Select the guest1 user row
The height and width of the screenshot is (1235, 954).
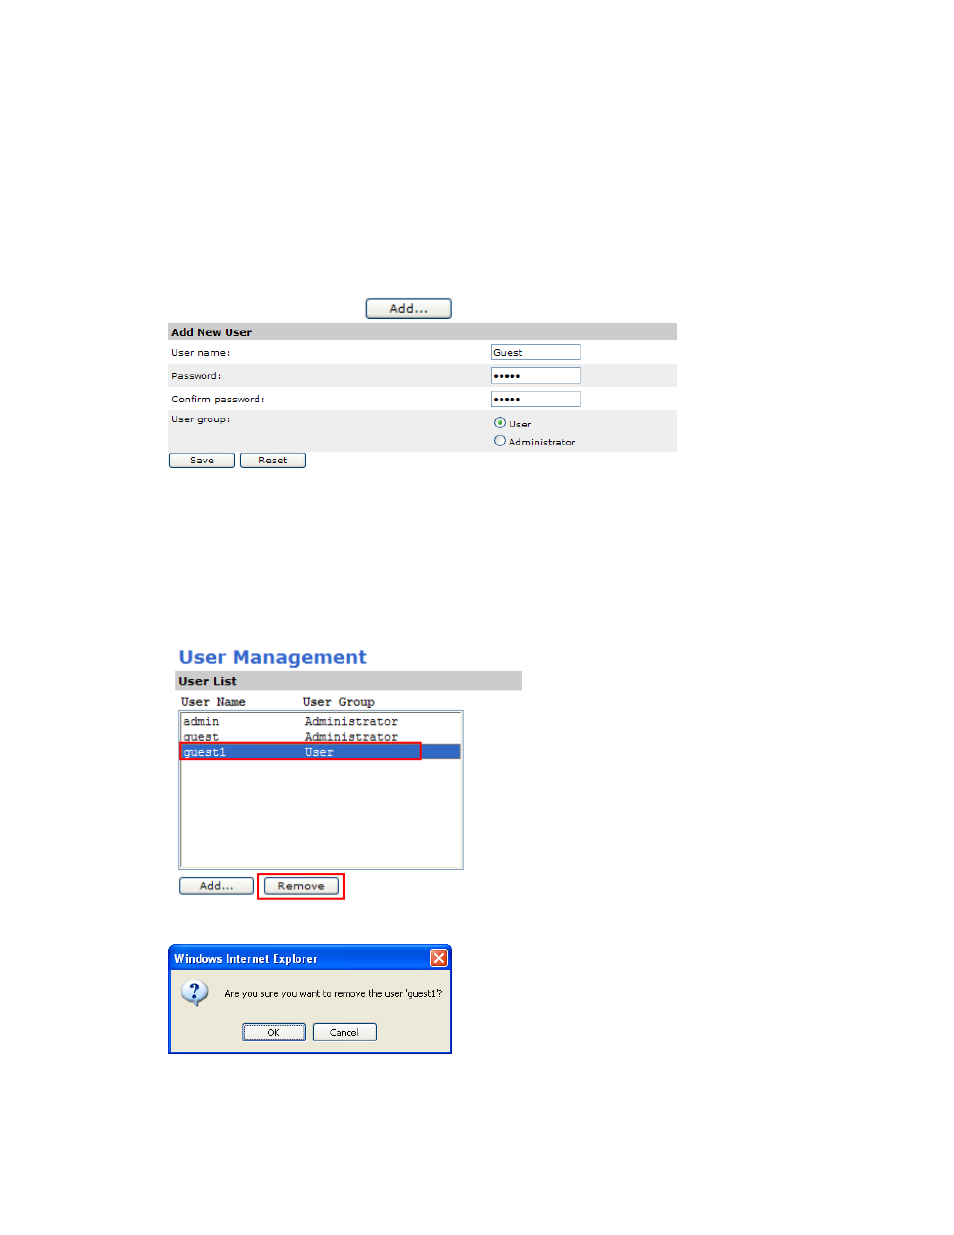pyautogui.click(x=320, y=752)
